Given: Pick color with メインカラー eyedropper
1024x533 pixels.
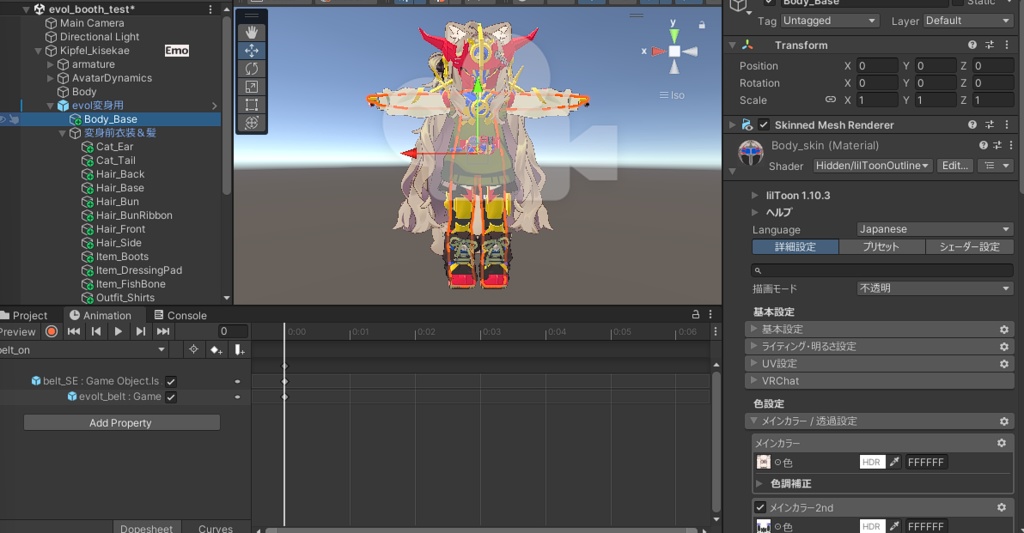Looking at the screenshot, I should pyautogui.click(x=895, y=462).
